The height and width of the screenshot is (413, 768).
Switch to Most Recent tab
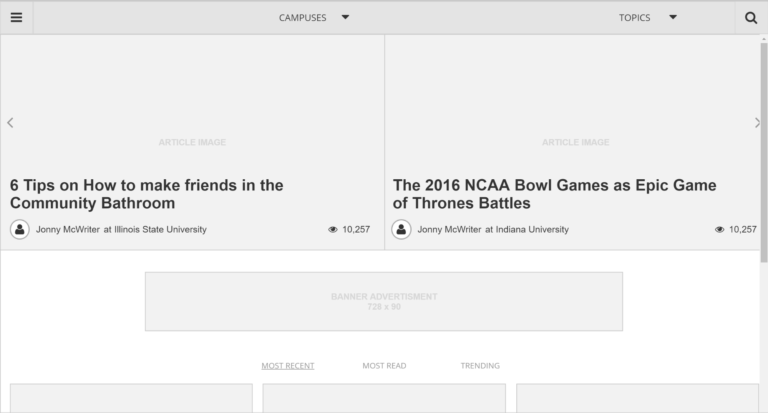click(288, 366)
